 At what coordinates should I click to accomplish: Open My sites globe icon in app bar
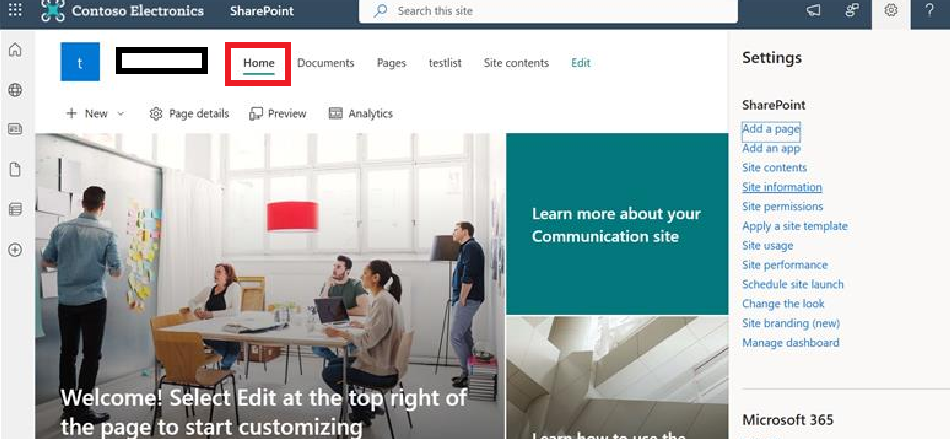15,90
